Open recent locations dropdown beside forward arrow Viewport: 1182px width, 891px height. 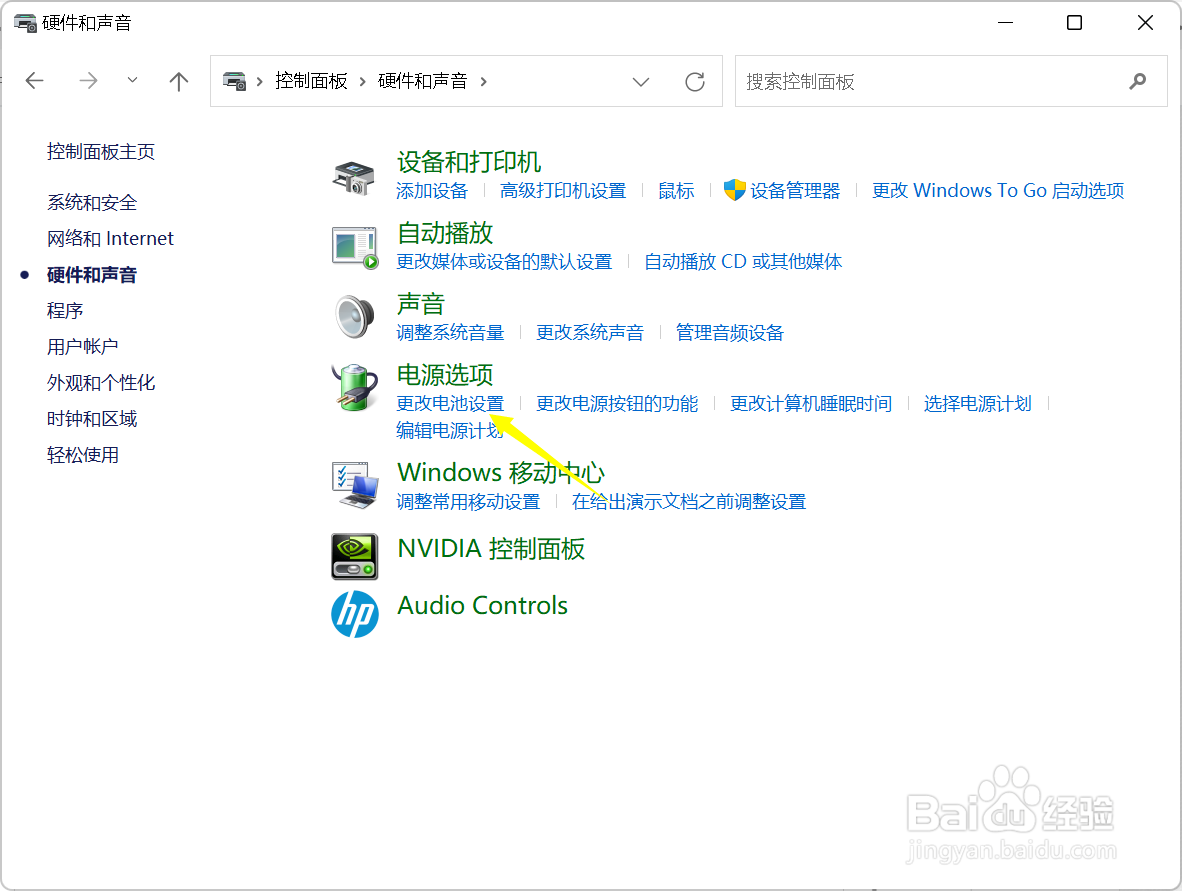132,81
